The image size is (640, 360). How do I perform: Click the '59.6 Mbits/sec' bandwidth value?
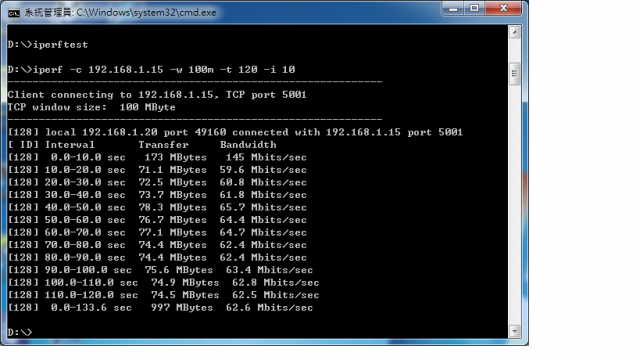pos(263,170)
